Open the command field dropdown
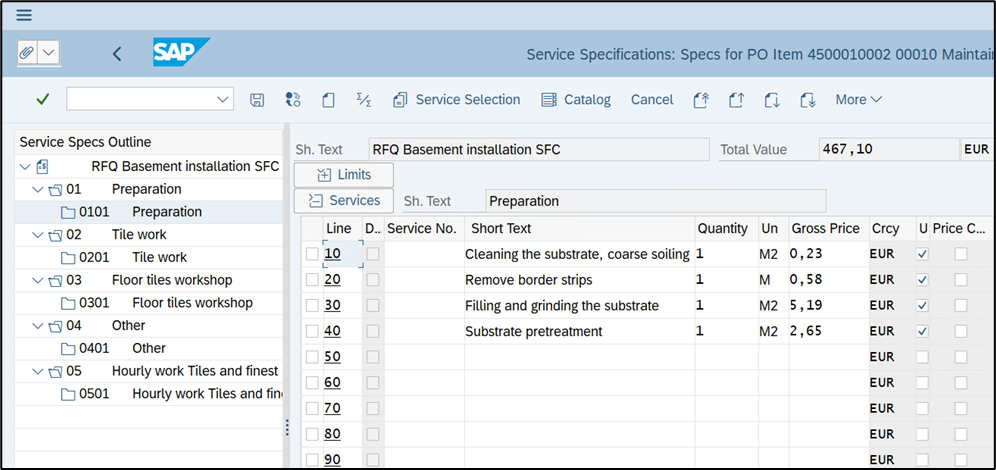Viewport: 996px width, 470px height. [222, 99]
